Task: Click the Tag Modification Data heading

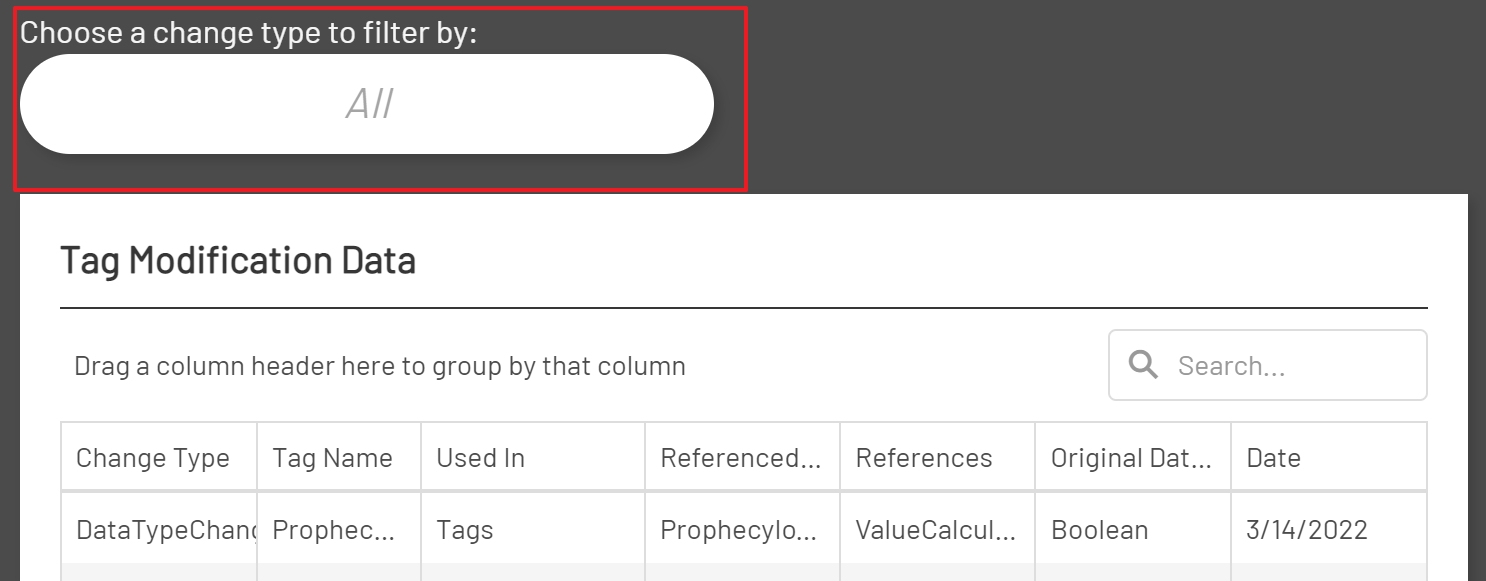Action: [238, 259]
